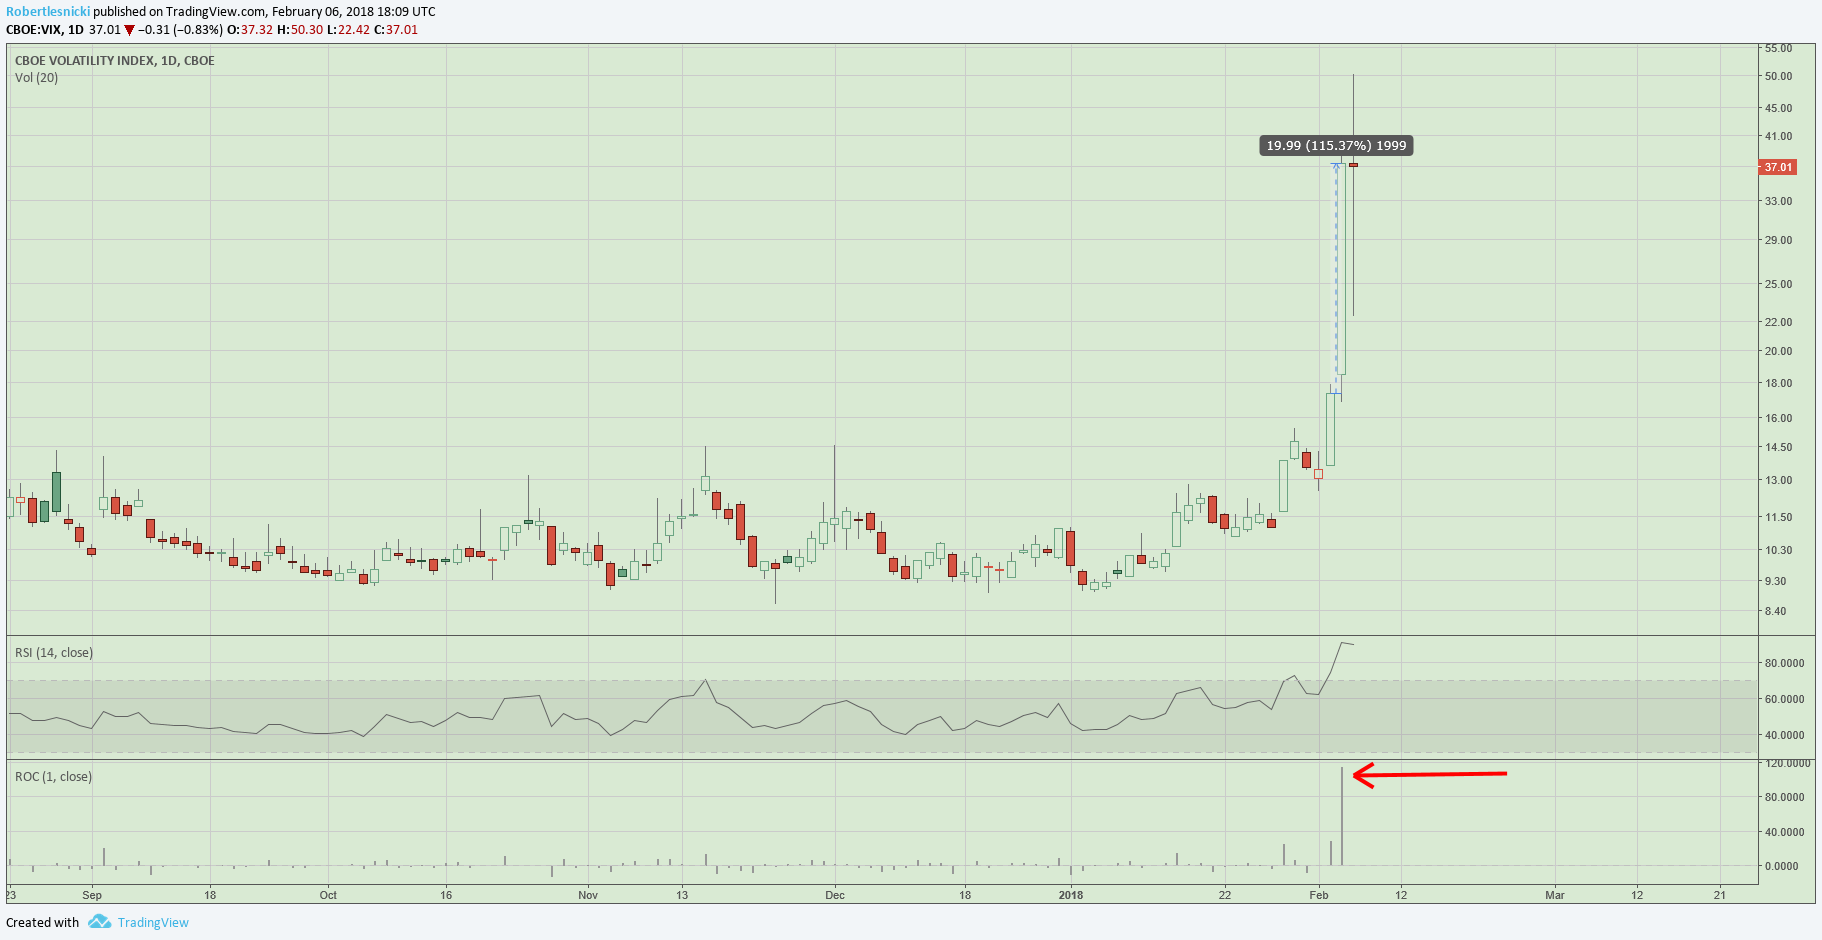Click the C:37.01 close value
Viewport: 1822px width, 940px height.
(396, 30)
